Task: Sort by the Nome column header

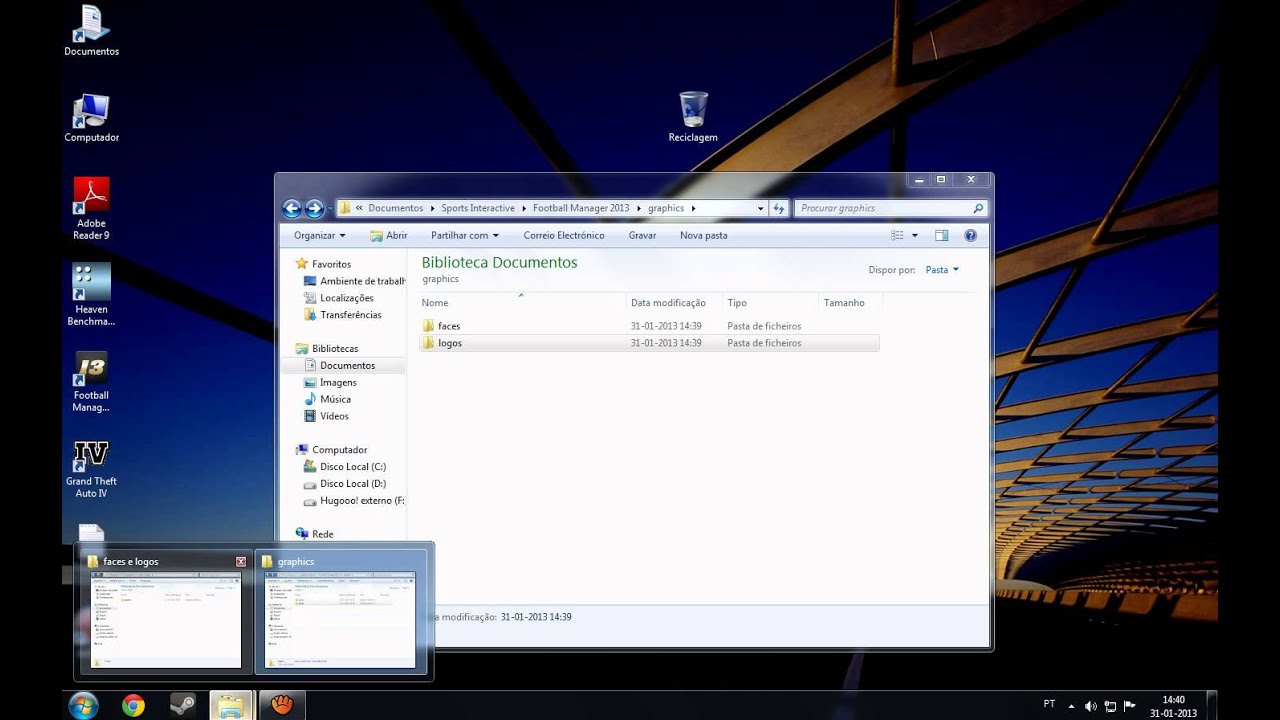Action: pos(521,302)
